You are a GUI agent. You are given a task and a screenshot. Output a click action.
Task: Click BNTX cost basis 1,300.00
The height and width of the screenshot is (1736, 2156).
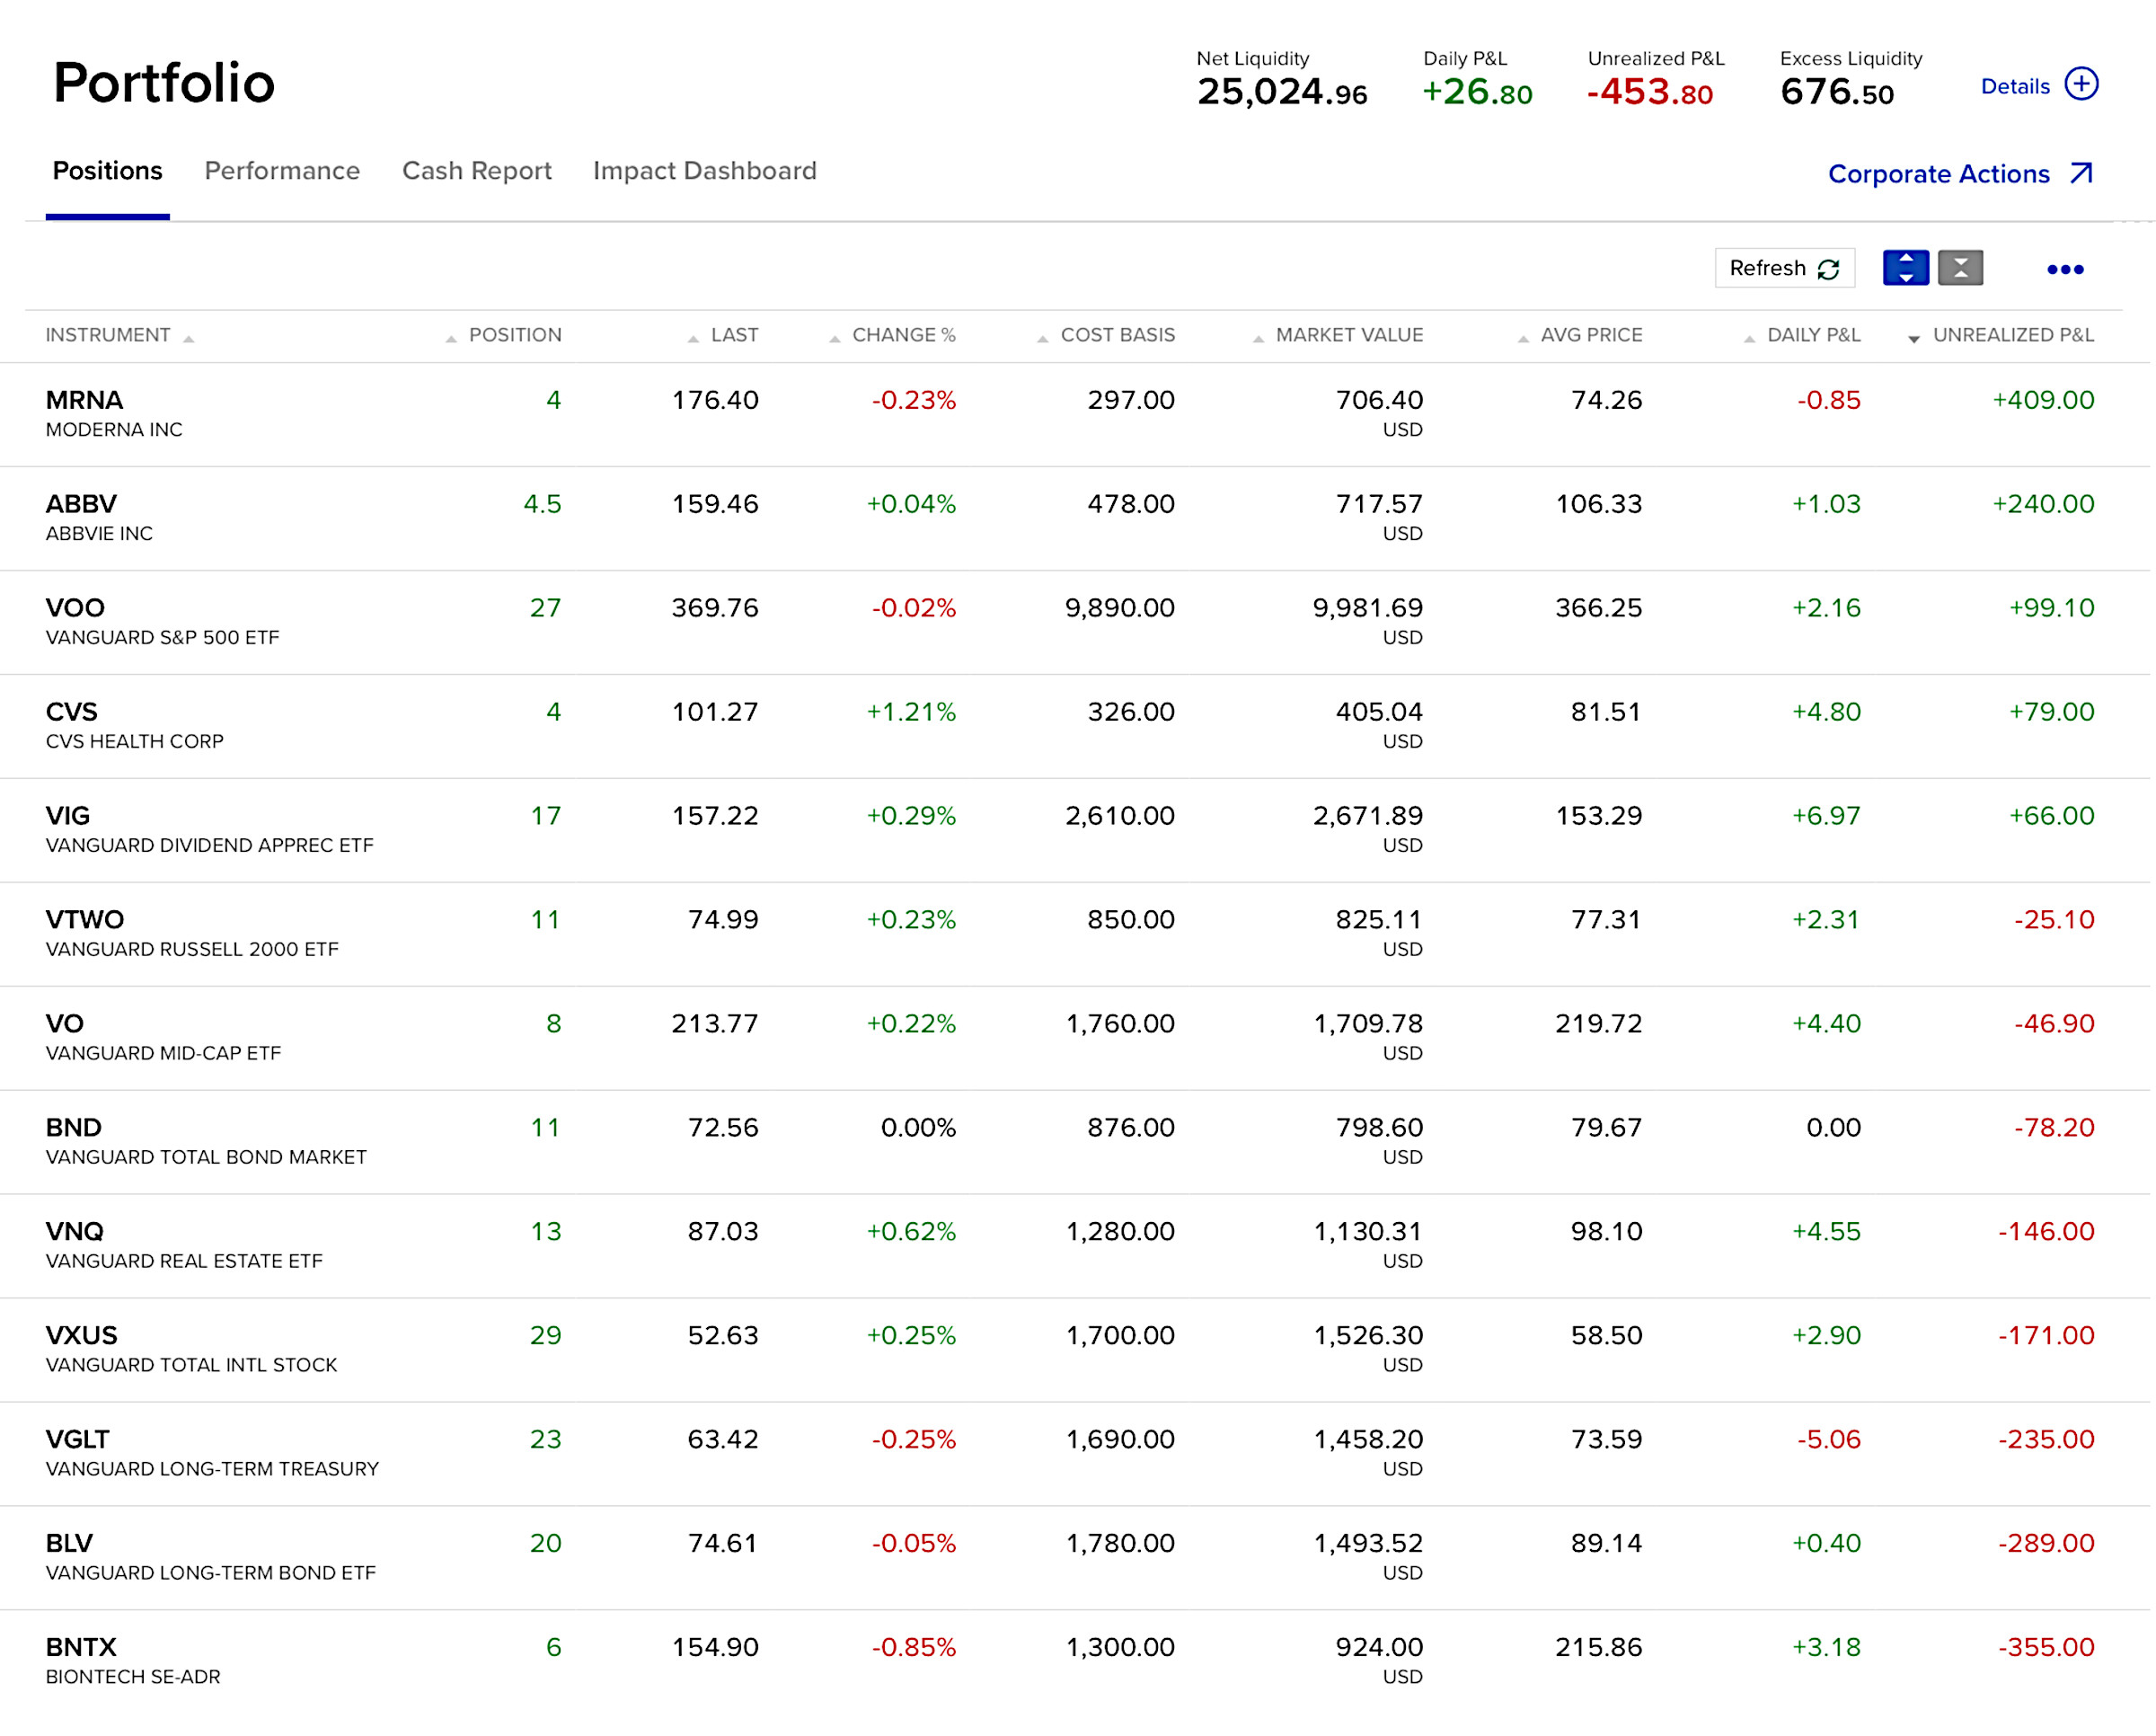pos(1120,1648)
